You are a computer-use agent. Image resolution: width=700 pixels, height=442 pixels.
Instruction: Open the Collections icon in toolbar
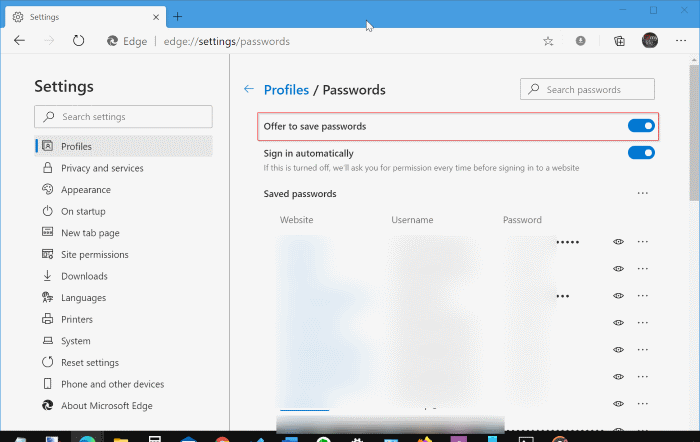tap(619, 41)
